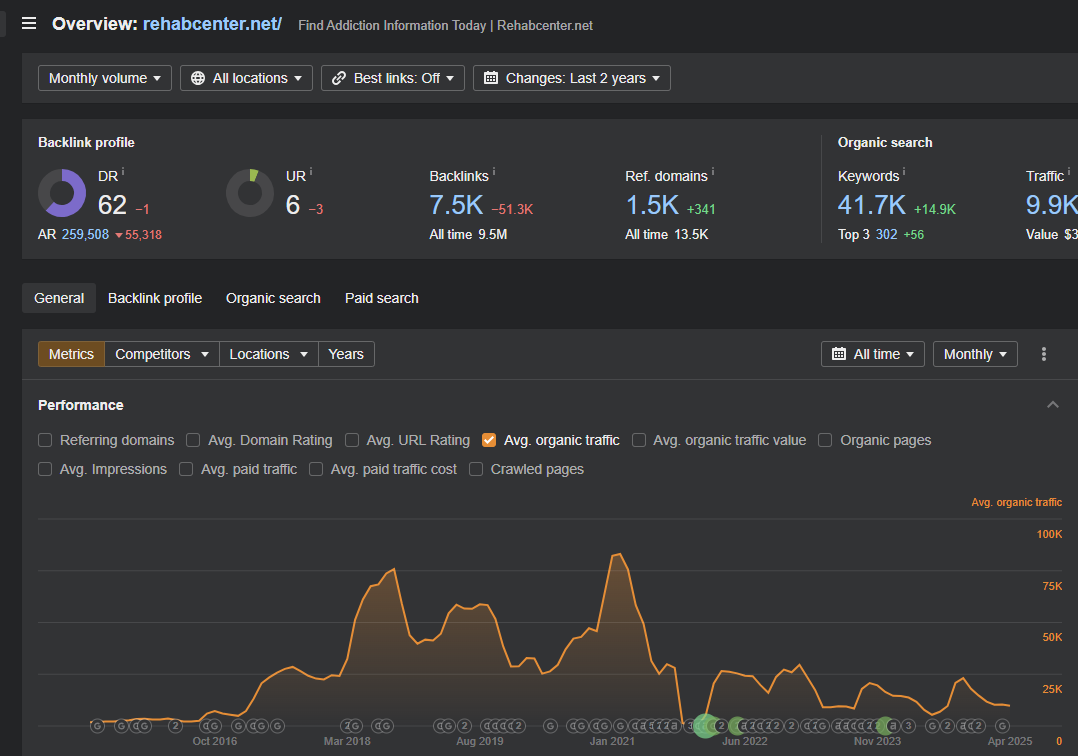Open the Best links: Off dropdown

pyautogui.click(x=393, y=78)
